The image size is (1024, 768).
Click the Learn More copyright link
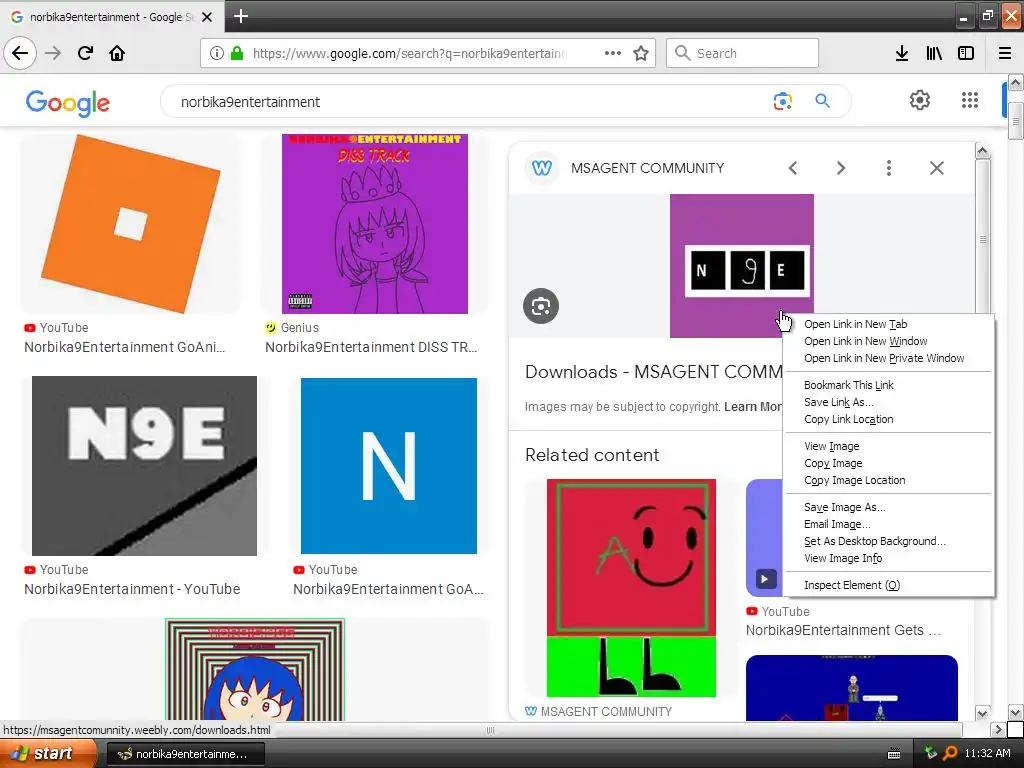[753, 406]
